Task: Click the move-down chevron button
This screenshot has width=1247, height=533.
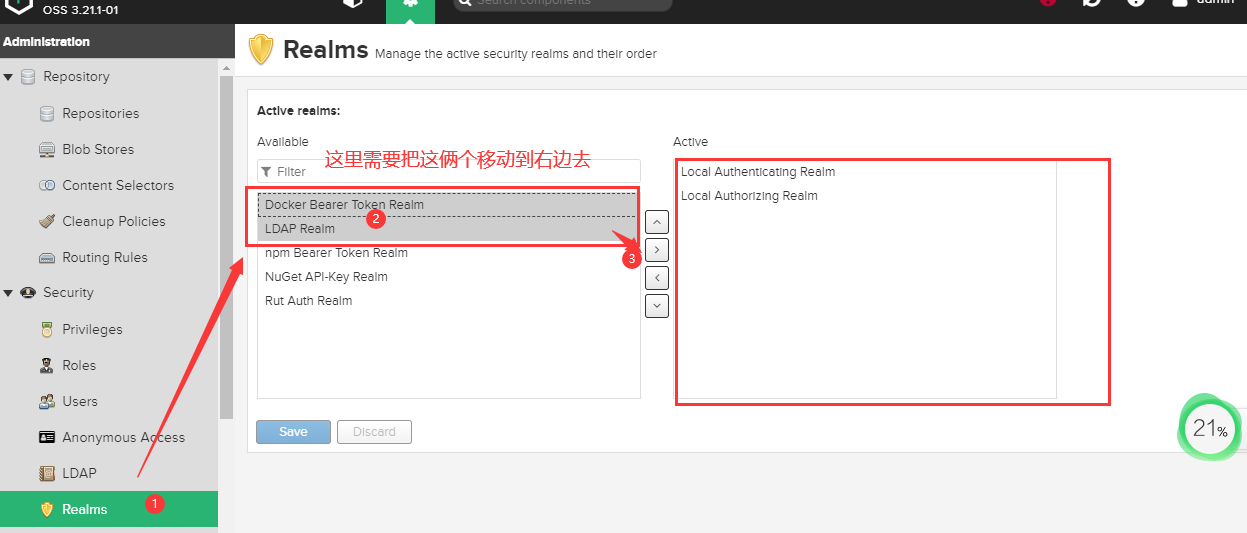Action: click(x=657, y=306)
